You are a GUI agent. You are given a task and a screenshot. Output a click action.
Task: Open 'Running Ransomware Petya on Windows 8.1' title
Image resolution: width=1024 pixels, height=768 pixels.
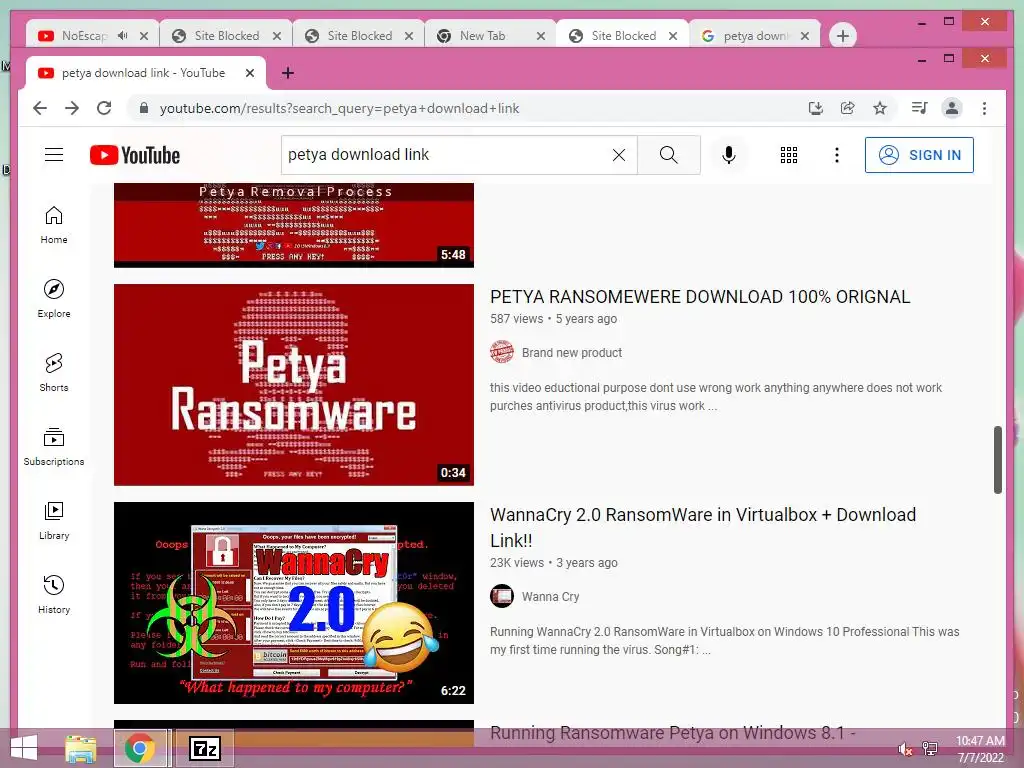click(x=673, y=733)
